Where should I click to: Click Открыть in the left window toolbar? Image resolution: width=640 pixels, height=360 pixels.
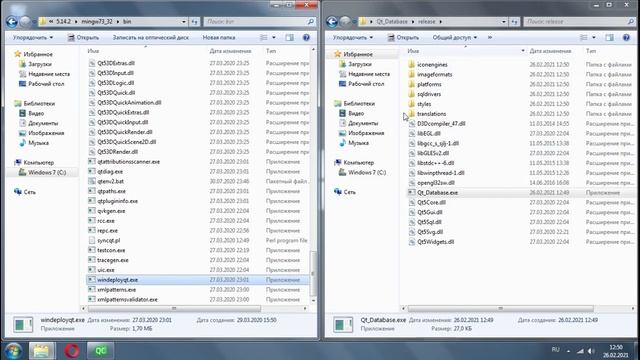pos(83,38)
